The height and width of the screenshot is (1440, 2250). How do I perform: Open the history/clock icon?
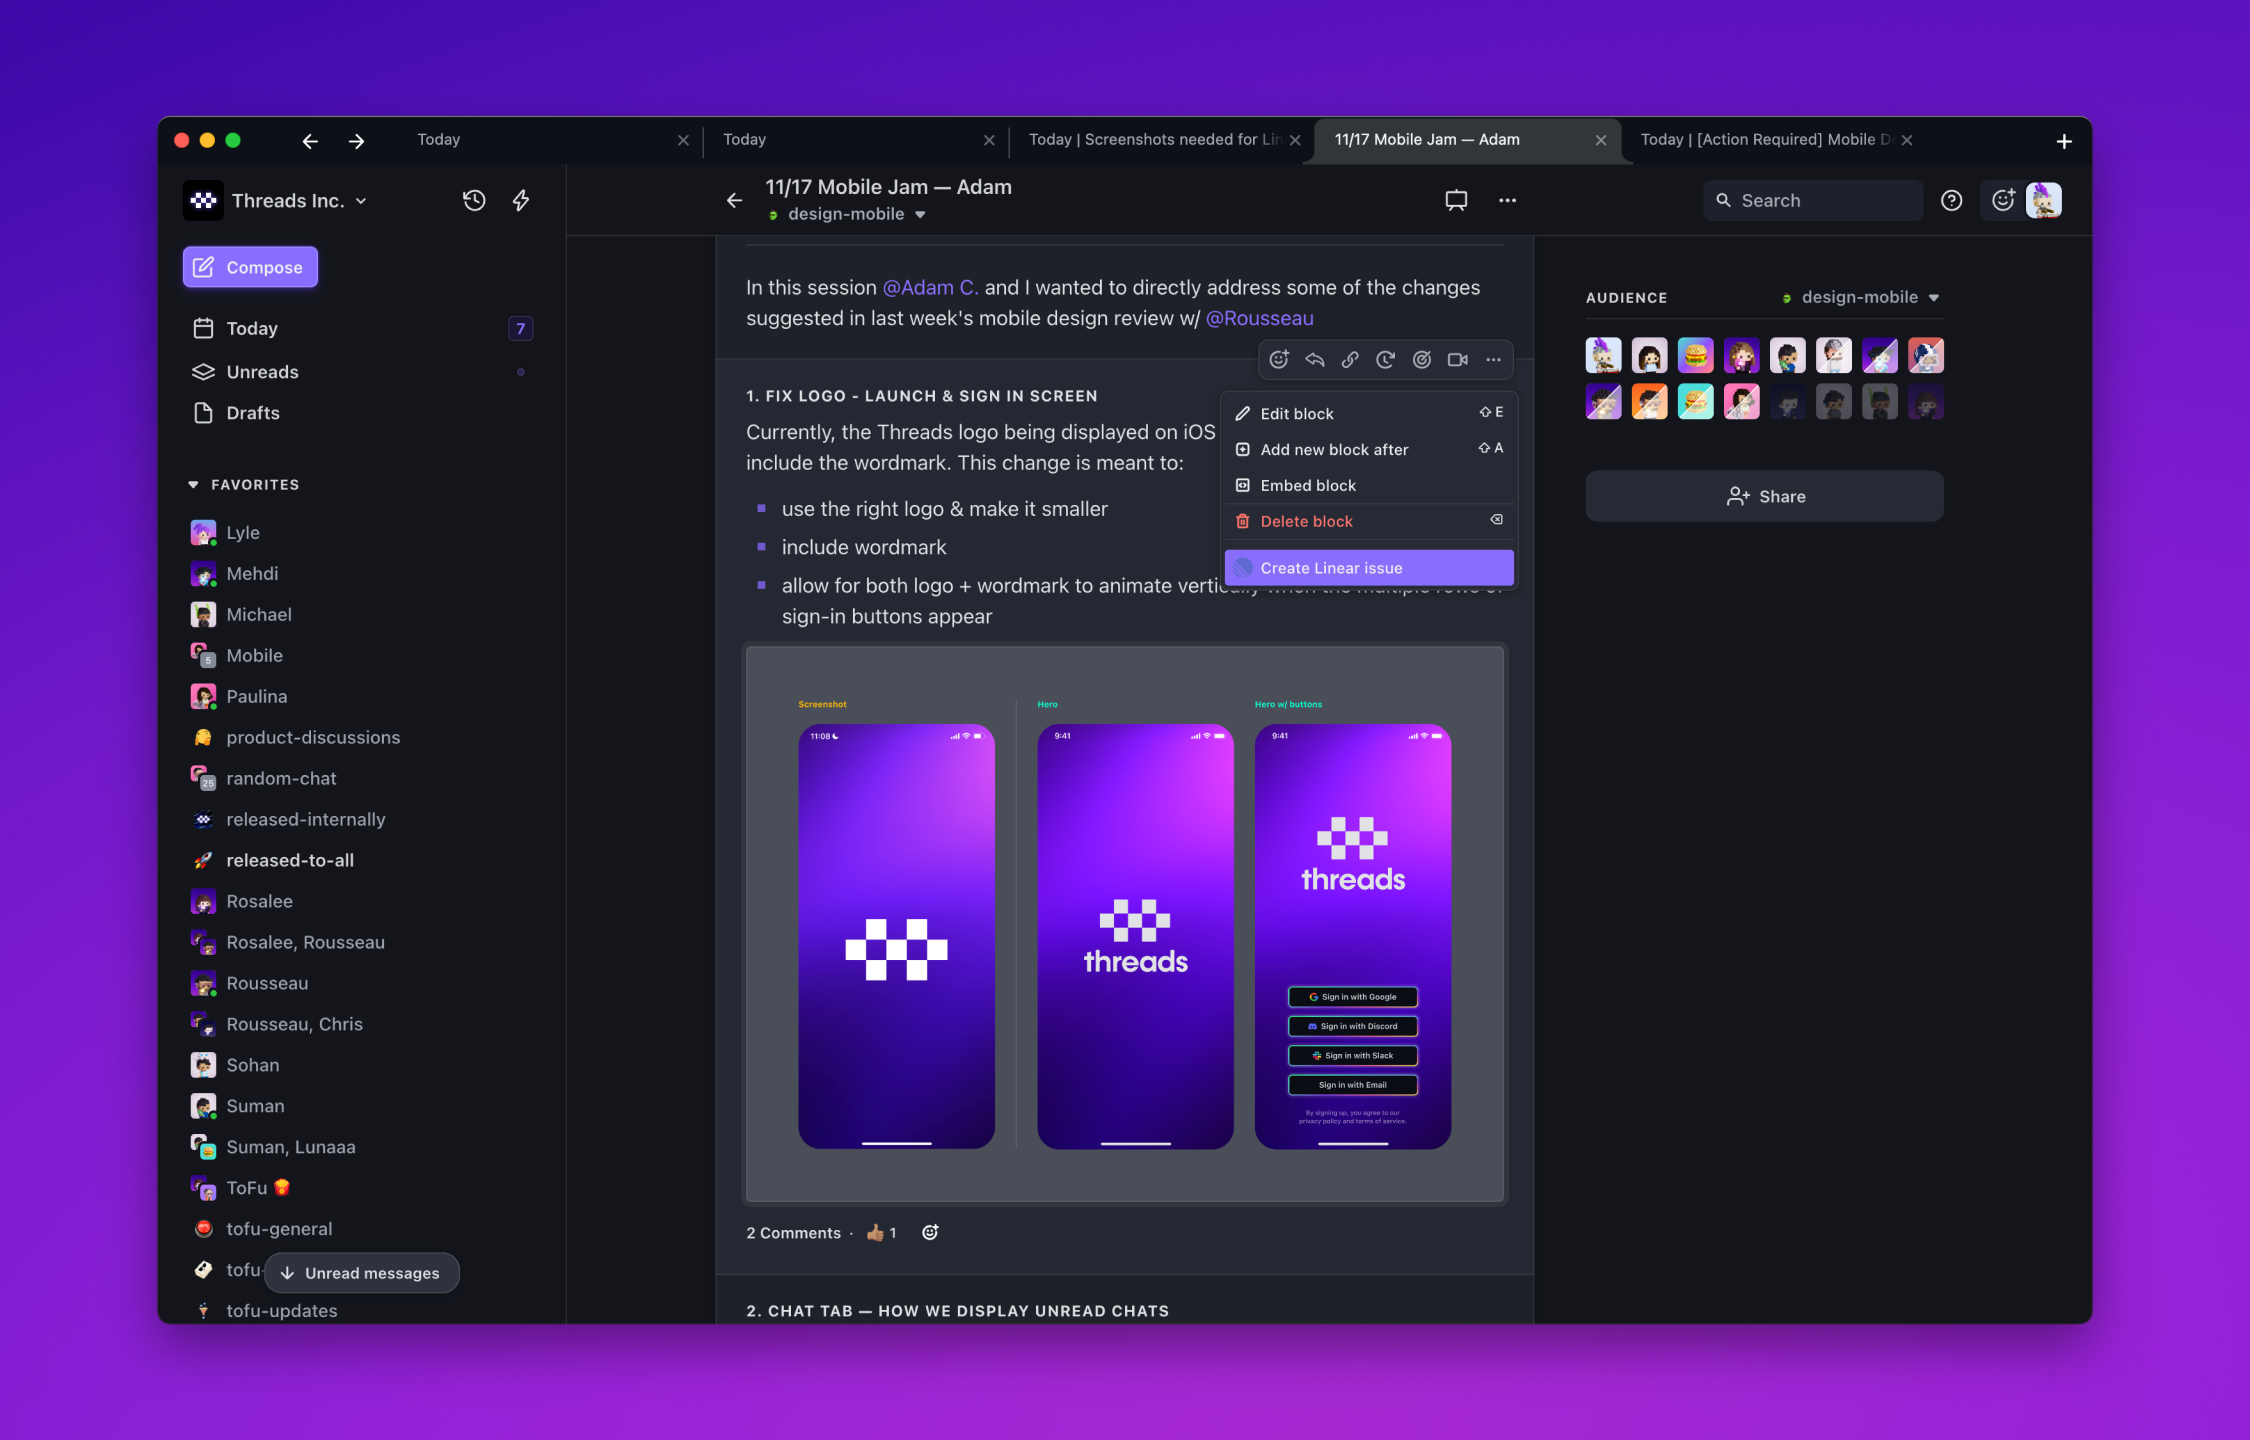click(x=474, y=198)
